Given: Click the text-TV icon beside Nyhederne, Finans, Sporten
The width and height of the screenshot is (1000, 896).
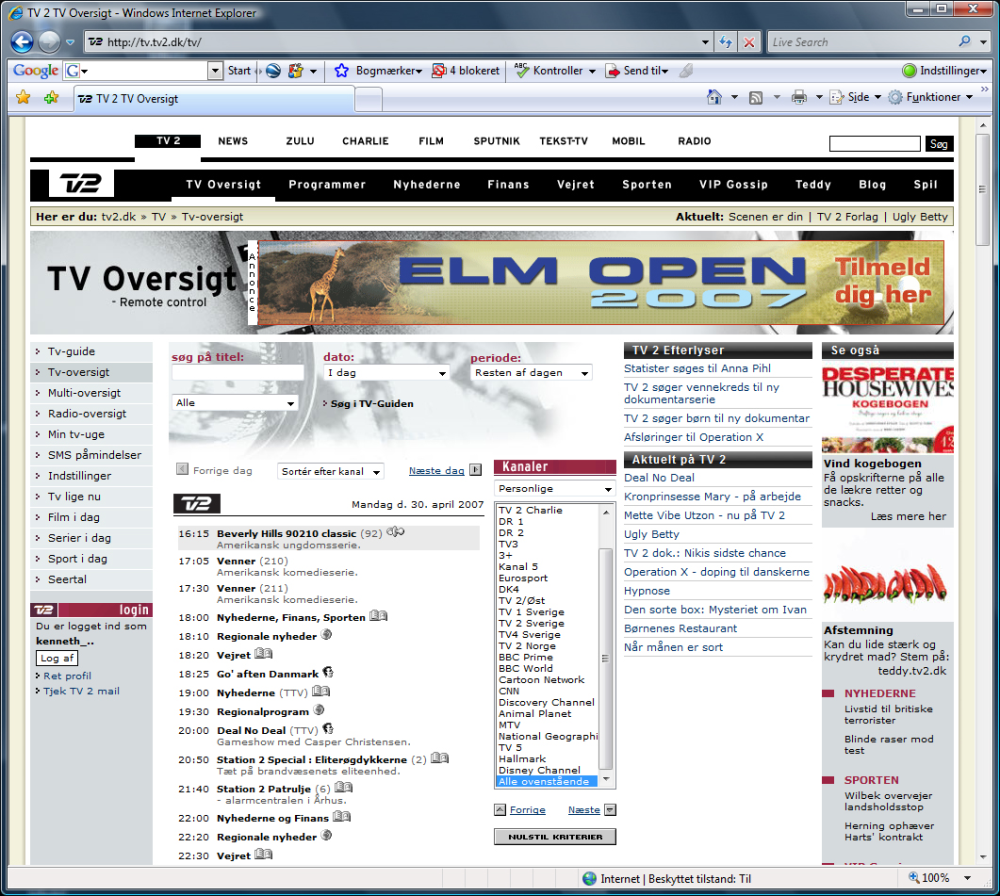Looking at the screenshot, I should click(378, 615).
